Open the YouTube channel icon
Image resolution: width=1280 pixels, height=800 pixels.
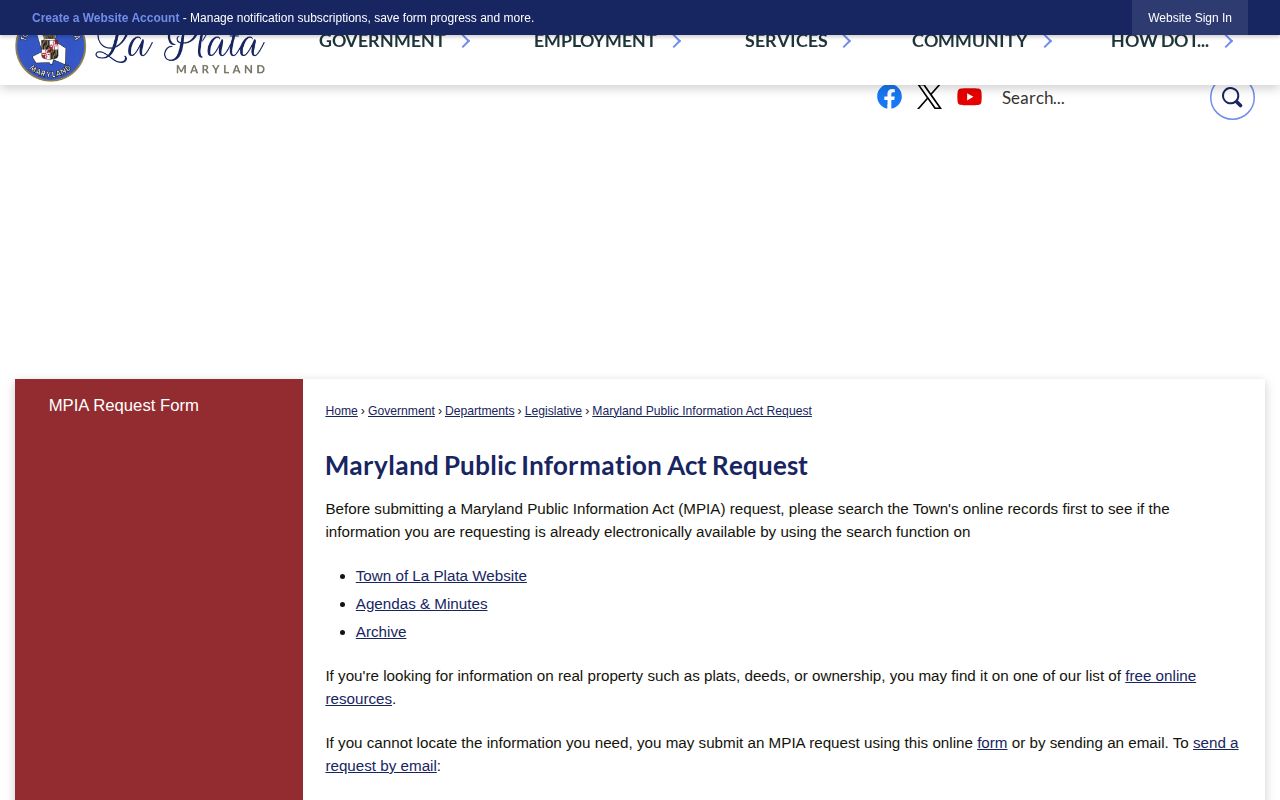[969, 97]
